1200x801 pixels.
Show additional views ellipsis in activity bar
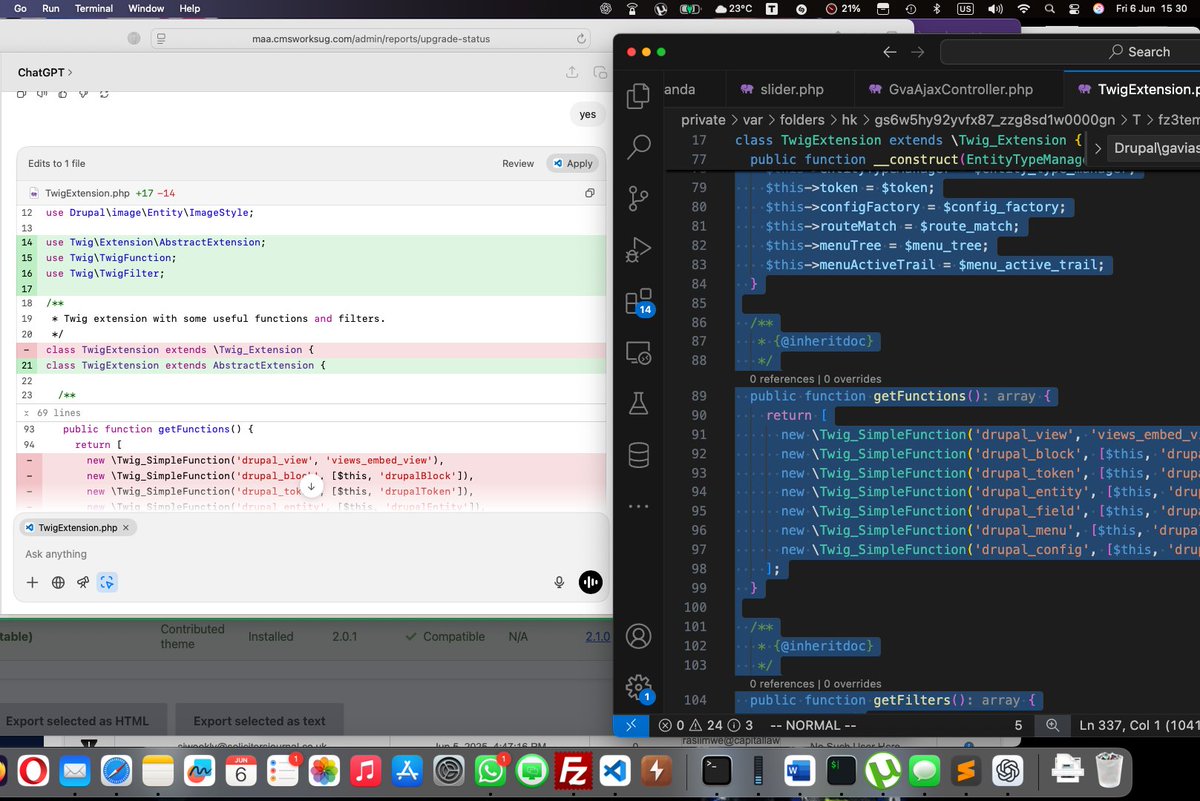(x=638, y=506)
